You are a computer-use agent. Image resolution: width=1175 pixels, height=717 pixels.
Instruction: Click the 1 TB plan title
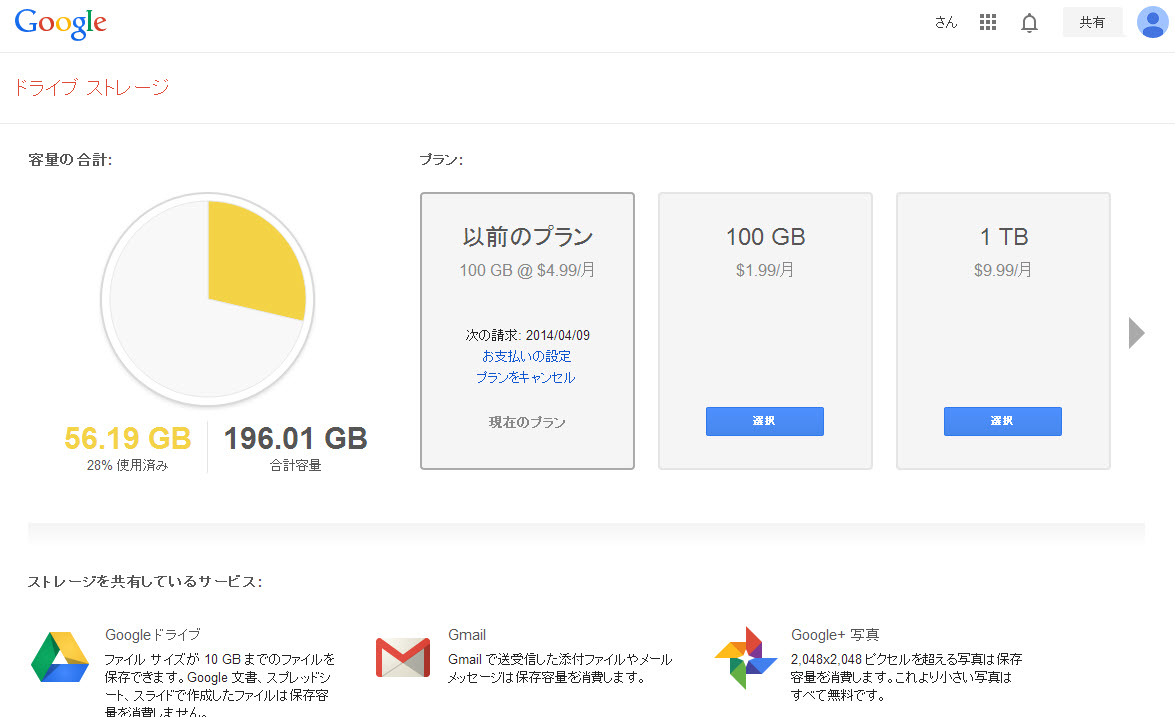[1004, 237]
